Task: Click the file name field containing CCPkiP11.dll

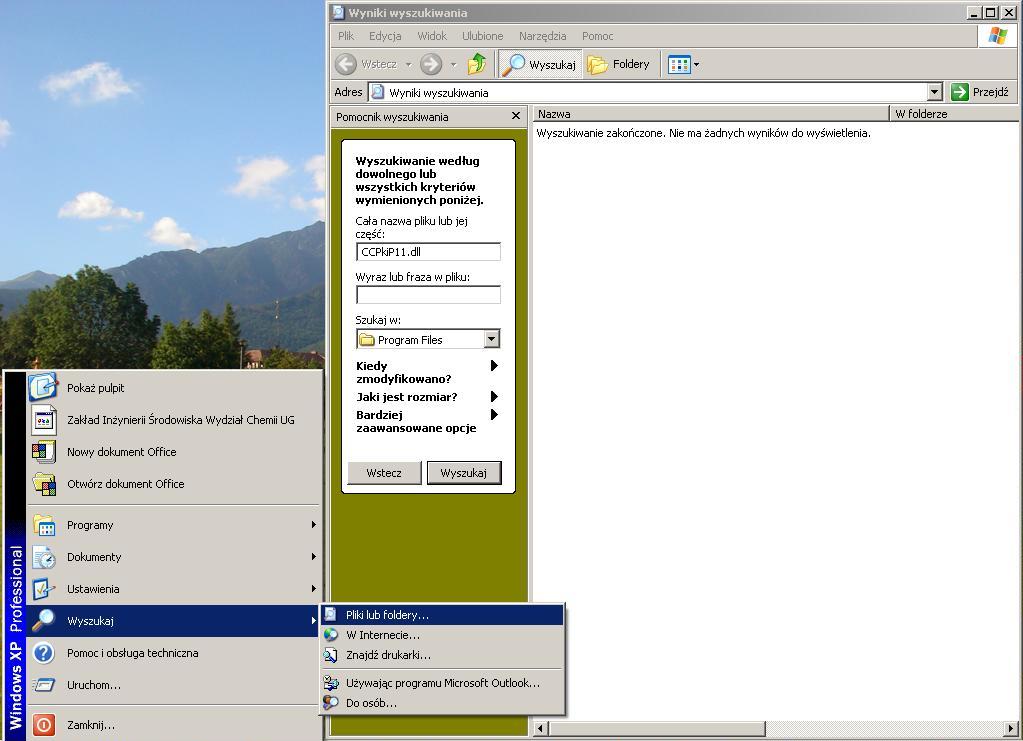Action: point(428,252)
